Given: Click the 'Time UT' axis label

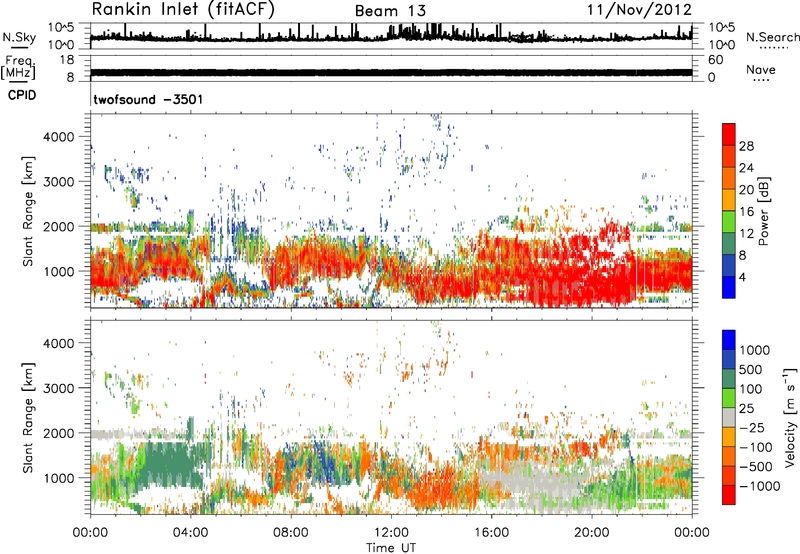Looking at the screenshot, I should [x=391, y=548].
